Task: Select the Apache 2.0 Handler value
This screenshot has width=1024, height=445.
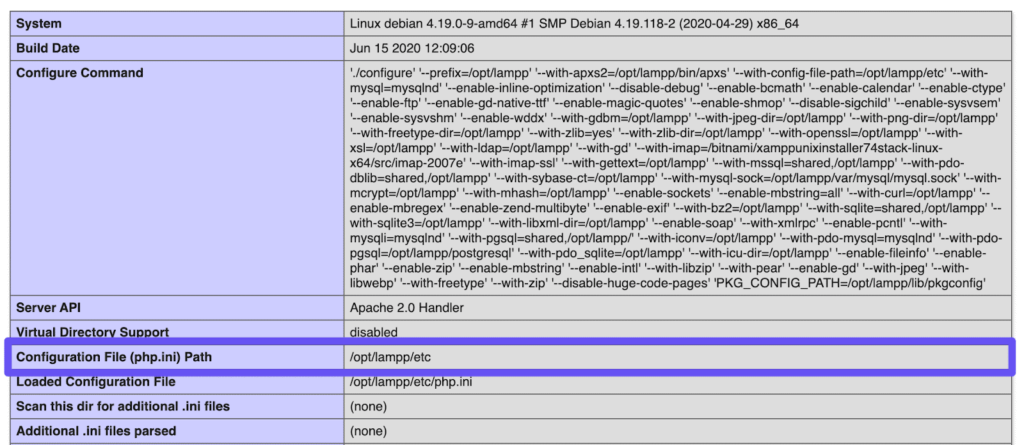Action: 408,307
